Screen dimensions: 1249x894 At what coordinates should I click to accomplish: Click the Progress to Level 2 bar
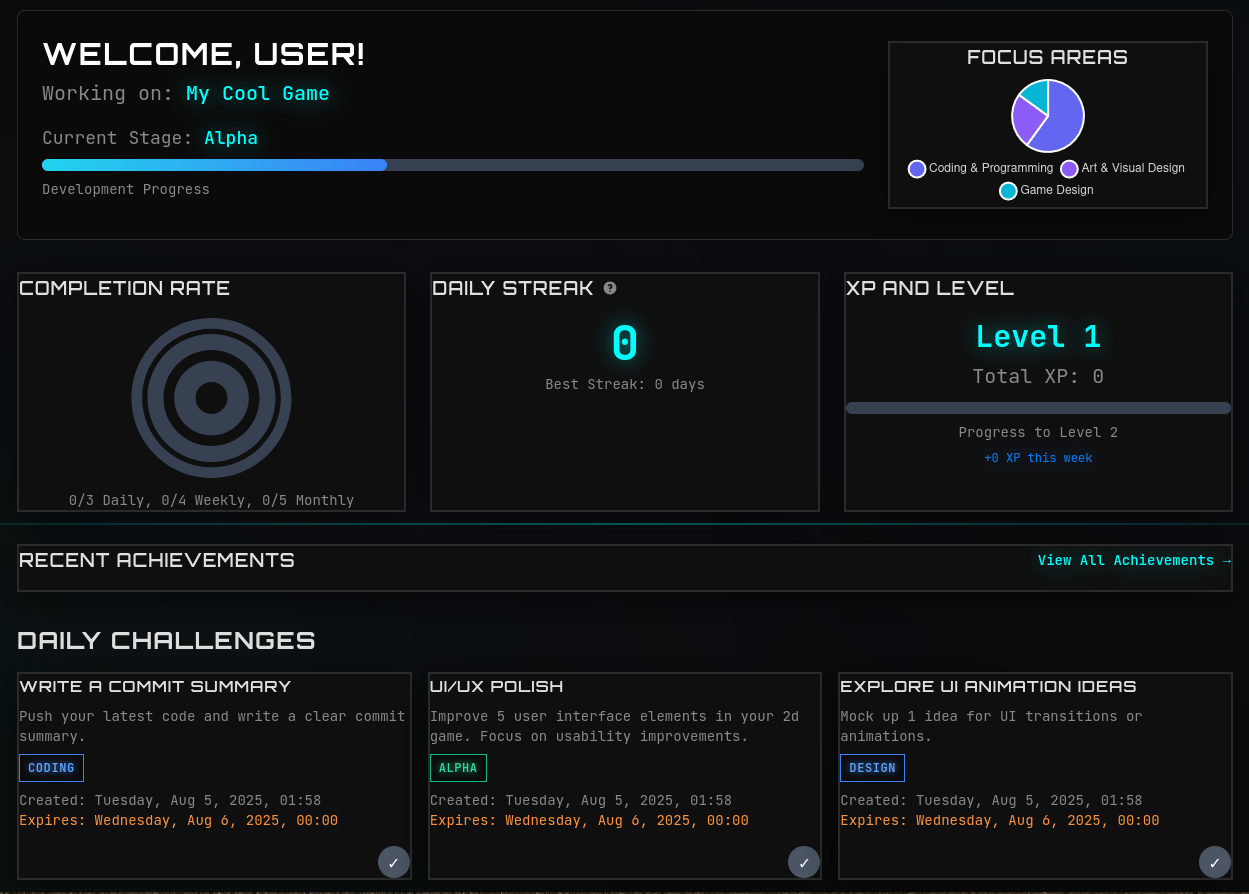[1038, 407]
